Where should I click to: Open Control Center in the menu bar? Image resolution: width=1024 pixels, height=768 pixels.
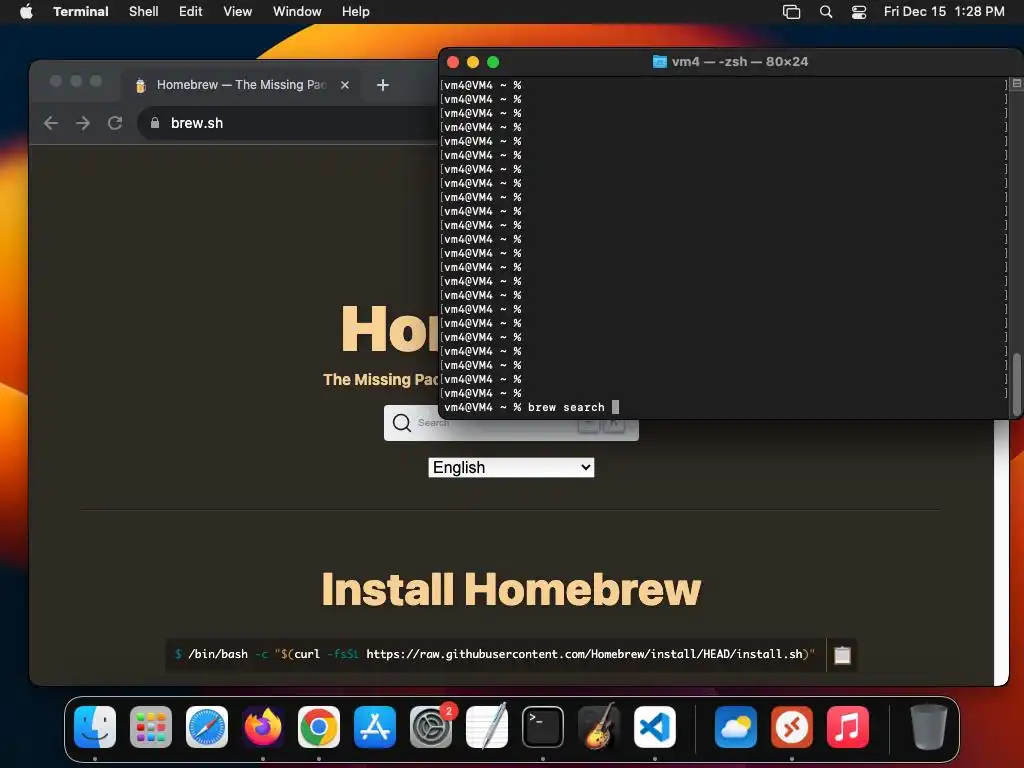pyautogui.click(x=859, y=12)
